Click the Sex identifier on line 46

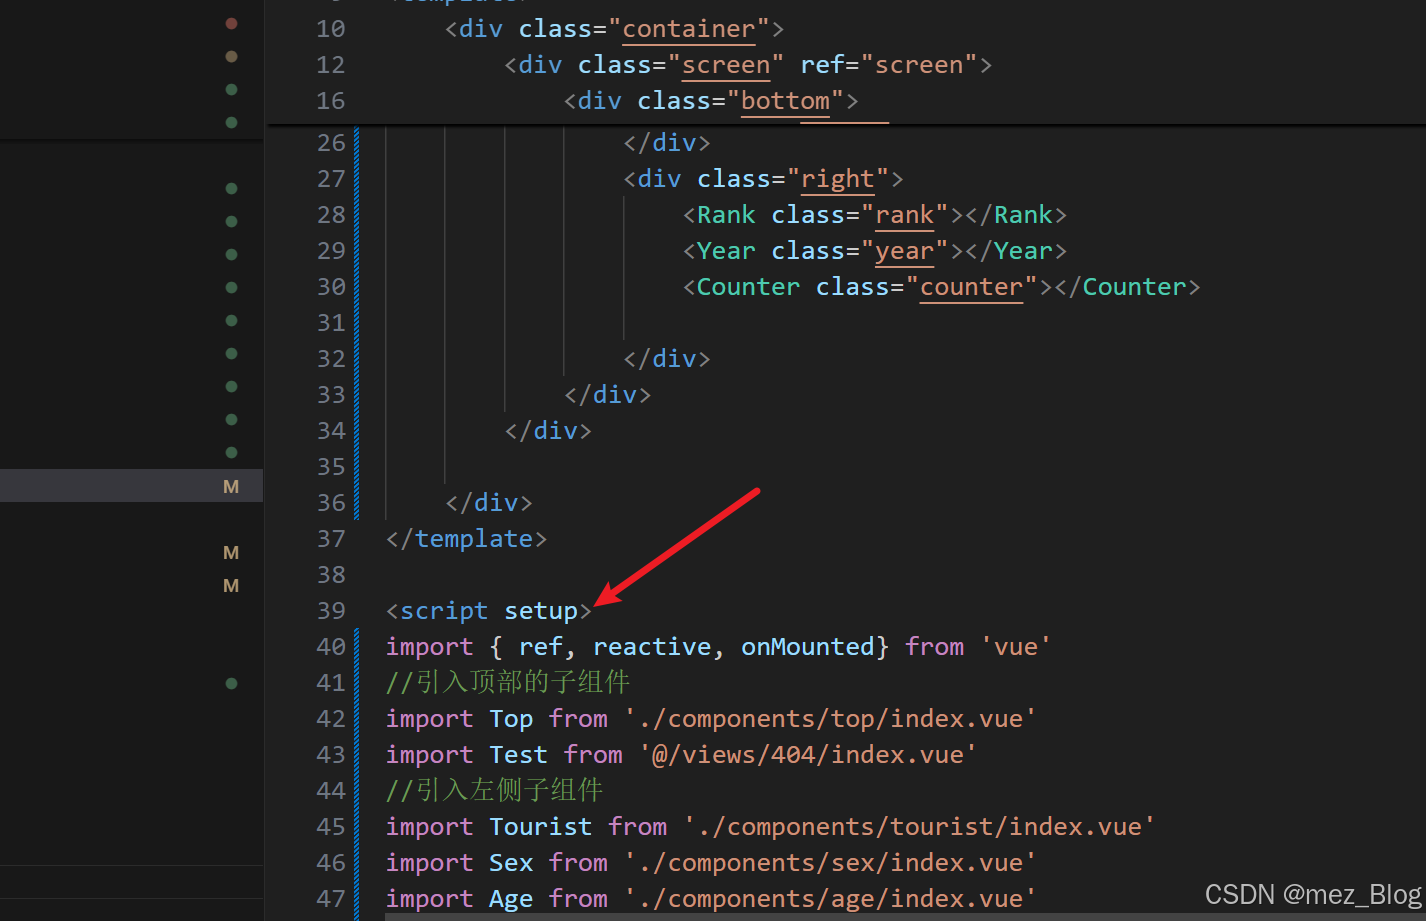click(x=511, y=863)
